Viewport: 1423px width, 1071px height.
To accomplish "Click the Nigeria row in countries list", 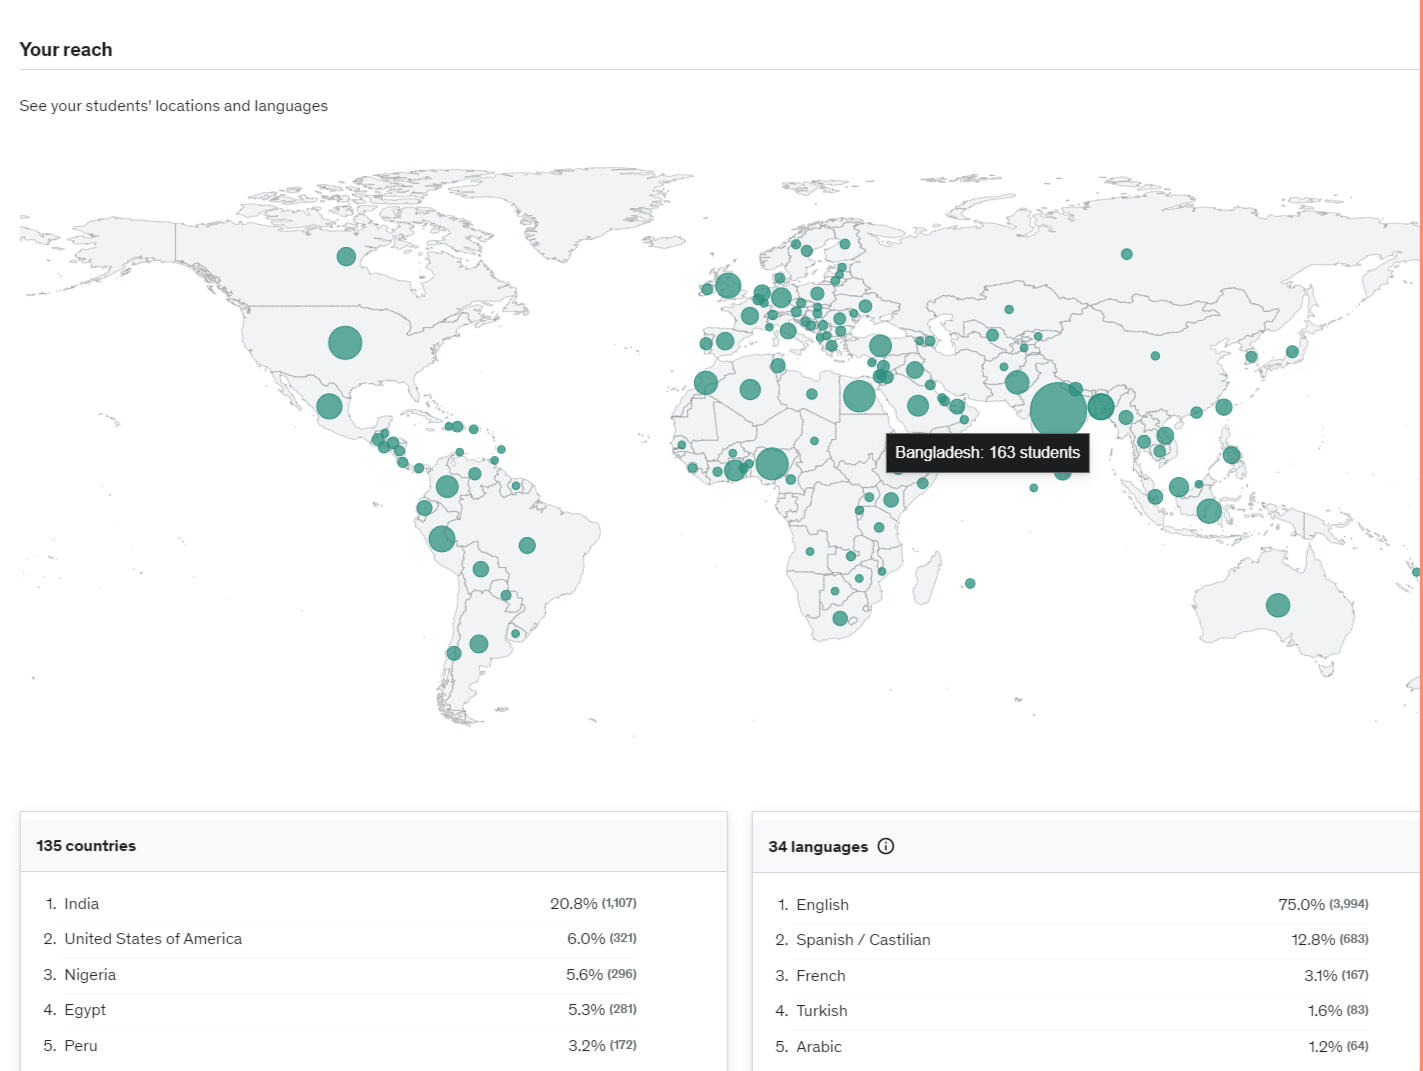I will click(x=90, y=974).
